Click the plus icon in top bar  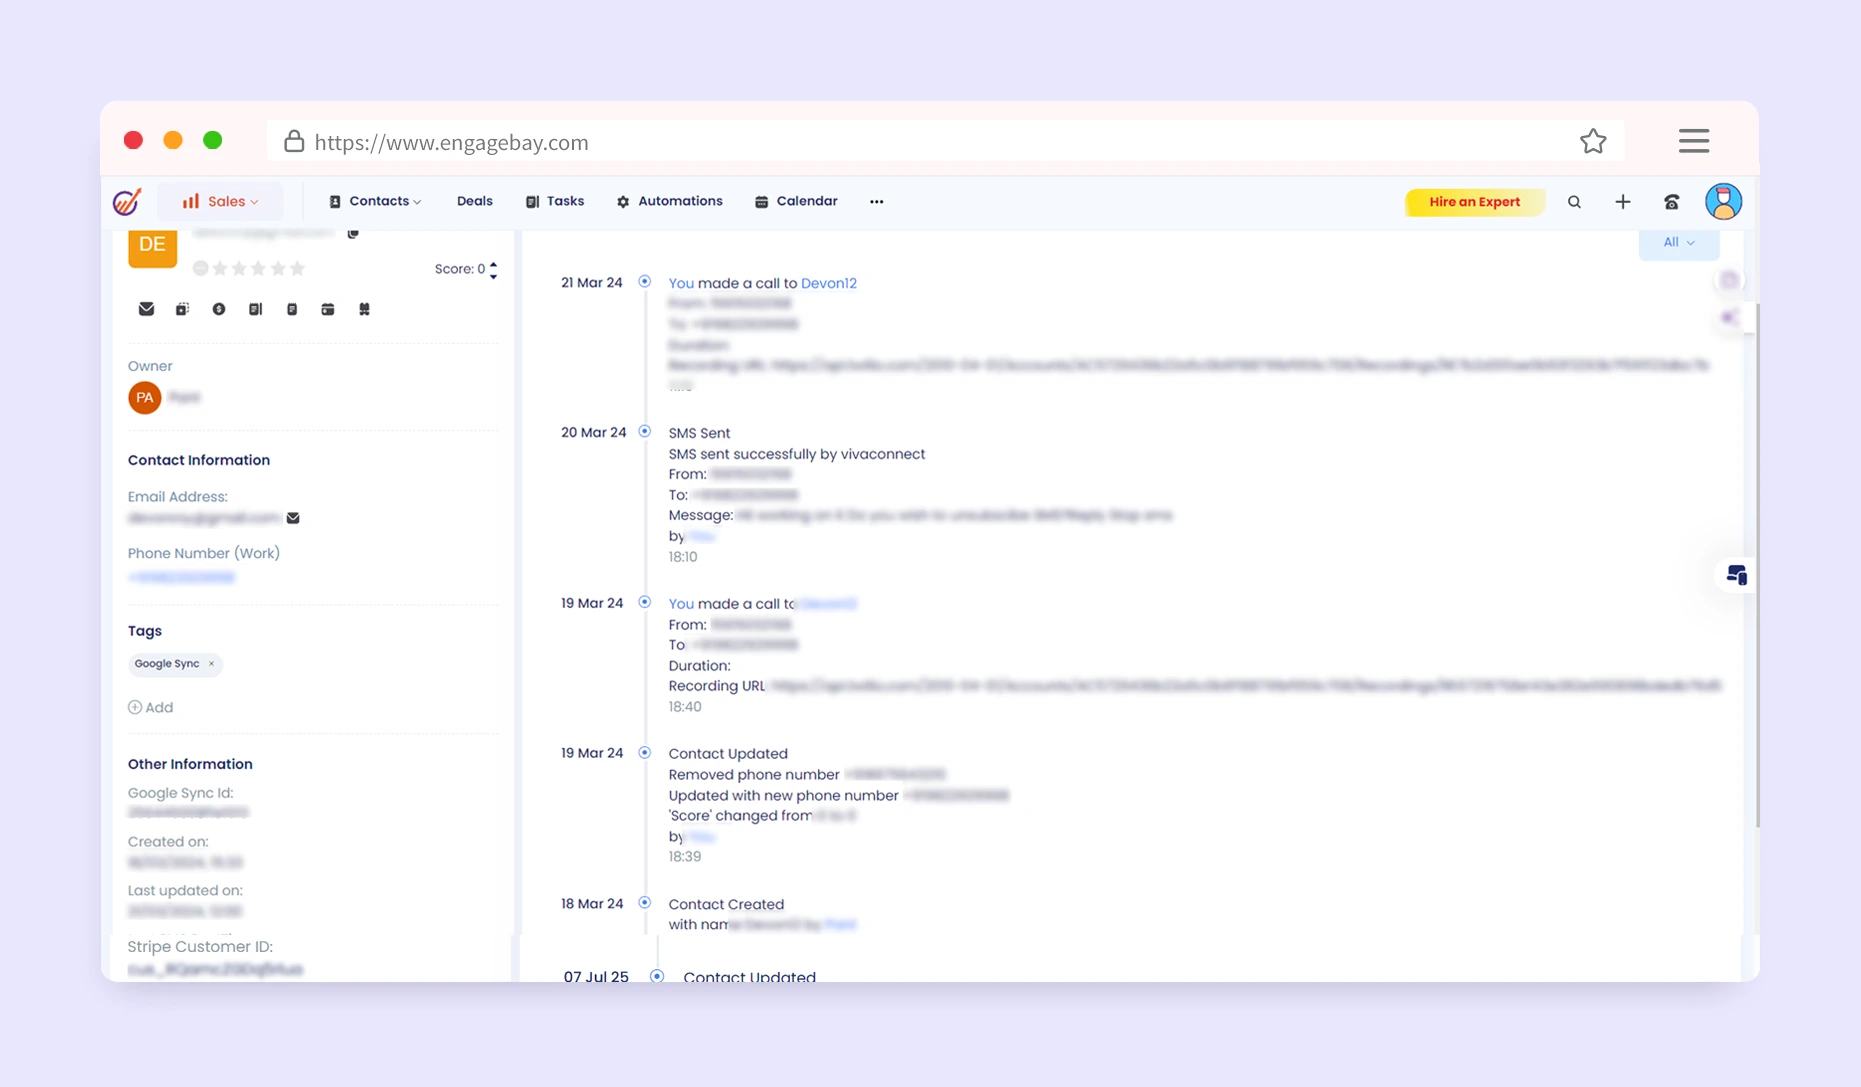(x=1622, y=202)
